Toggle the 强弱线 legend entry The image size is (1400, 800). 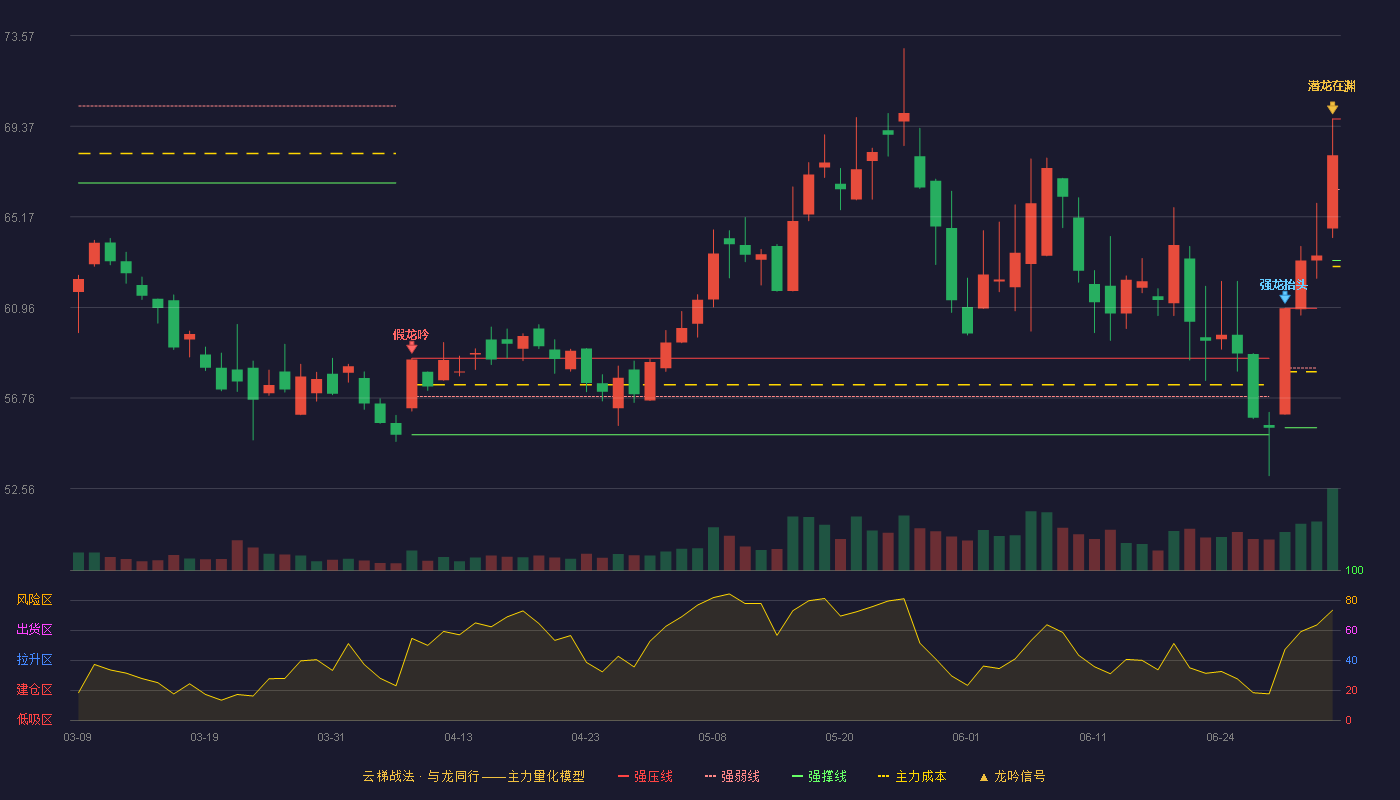[x=732, y=776]
